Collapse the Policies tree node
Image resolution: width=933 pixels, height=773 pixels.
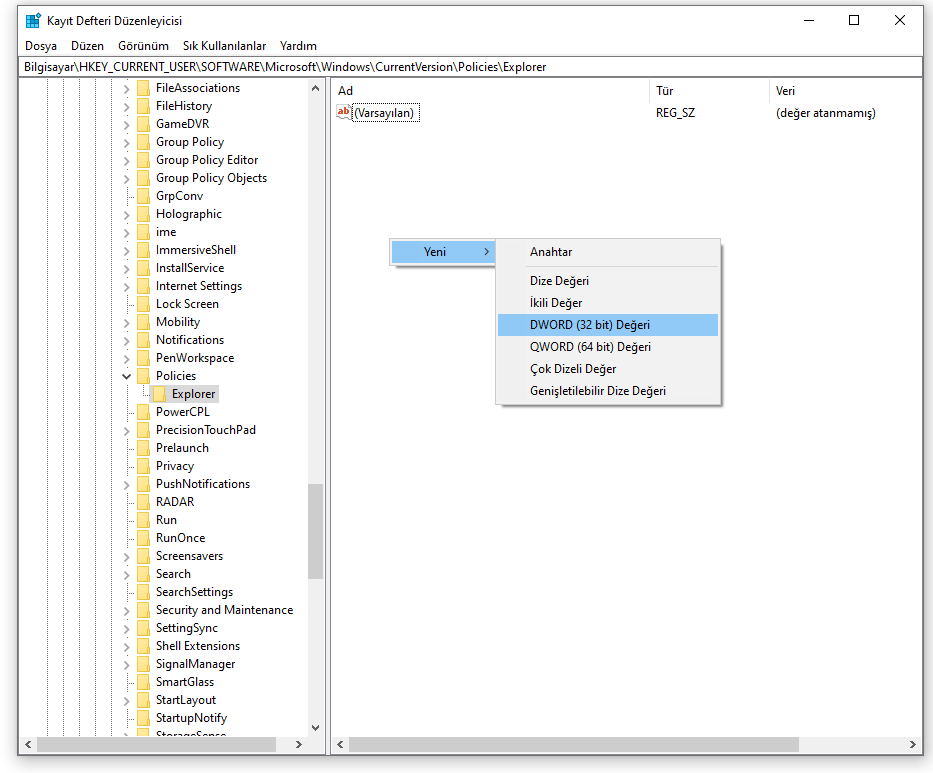(x=127, y=376)
